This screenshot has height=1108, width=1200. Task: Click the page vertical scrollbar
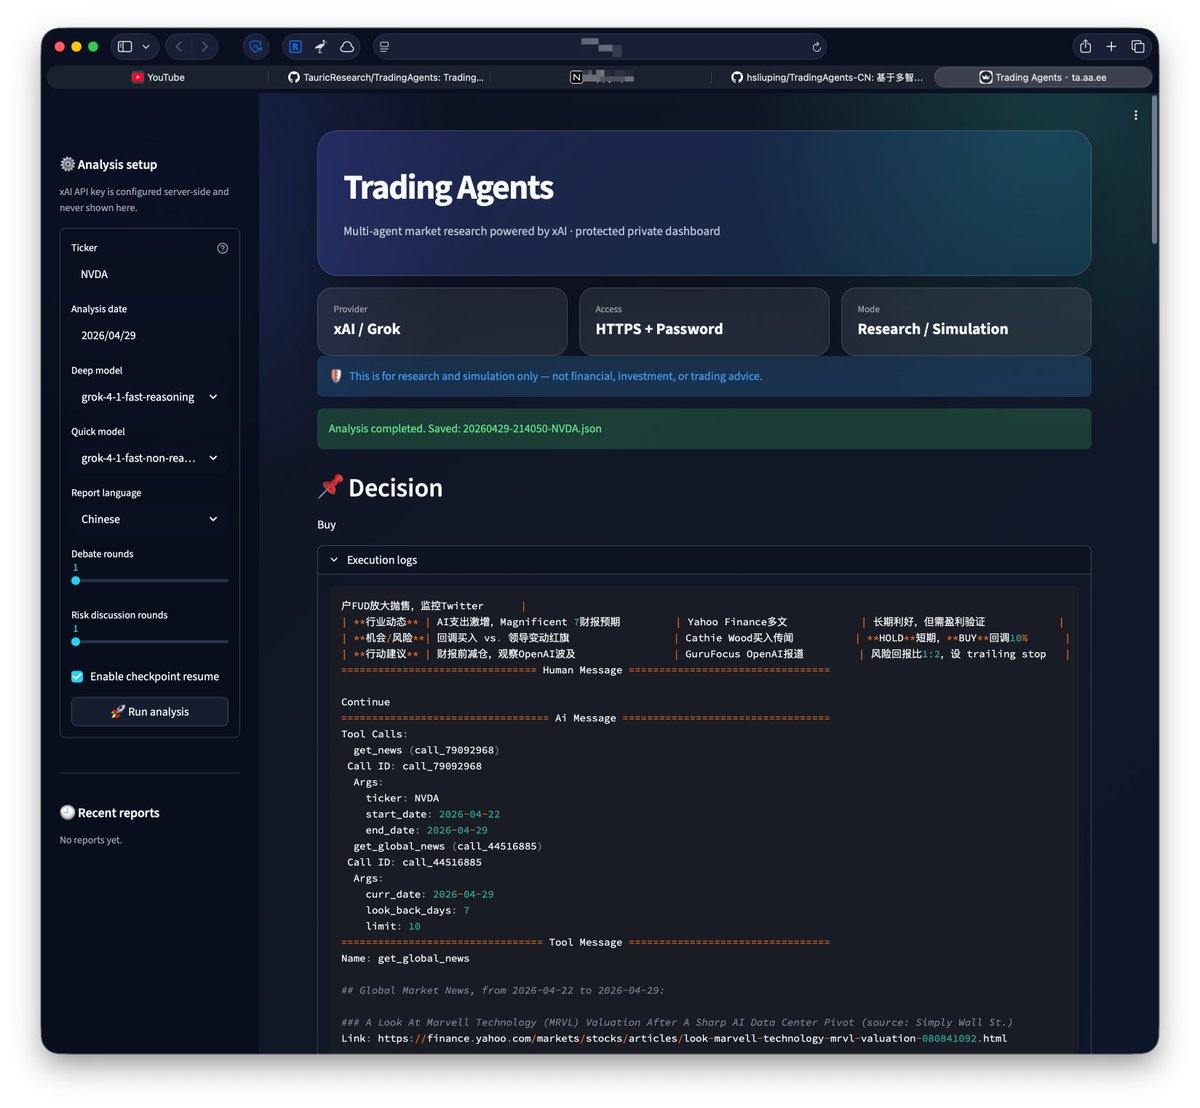click(1154, 170)
